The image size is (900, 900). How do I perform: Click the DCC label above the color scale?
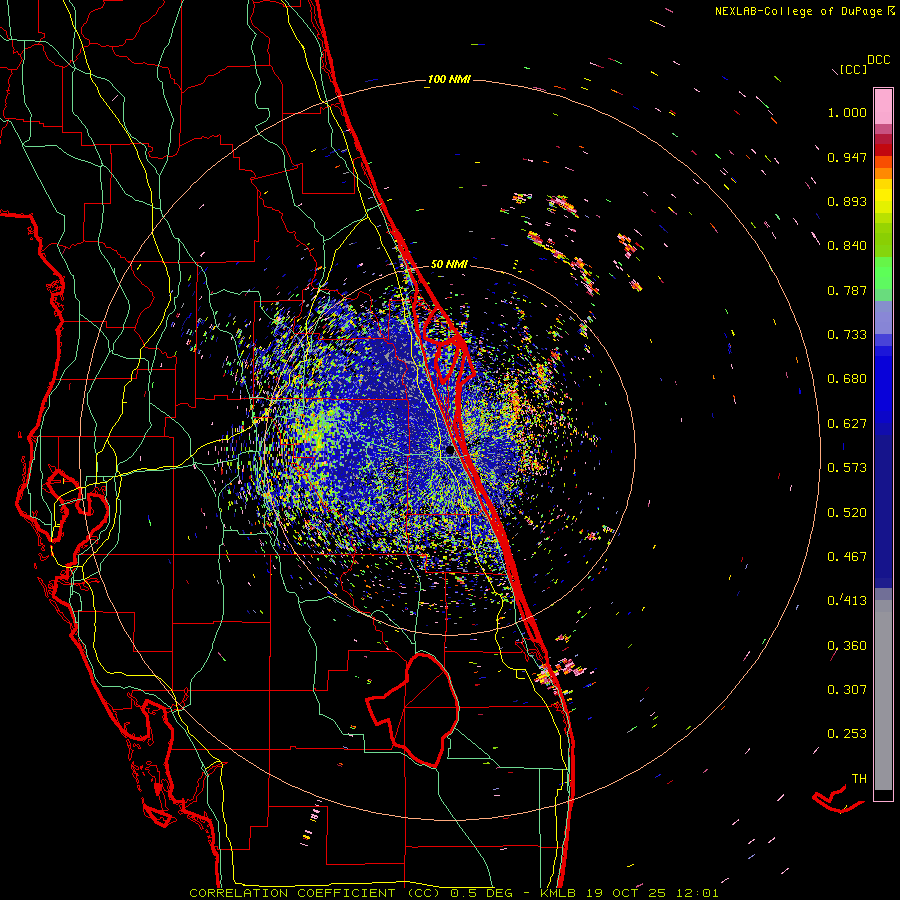pos(878,60)
